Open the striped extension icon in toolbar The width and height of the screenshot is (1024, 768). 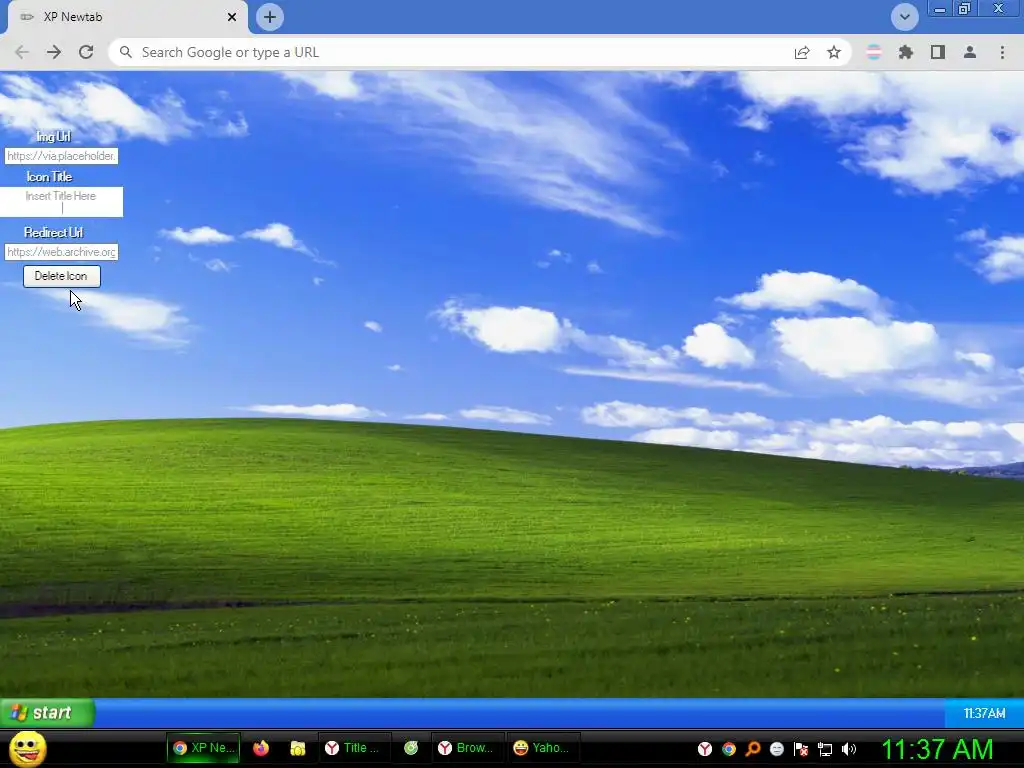coord(874,52)
